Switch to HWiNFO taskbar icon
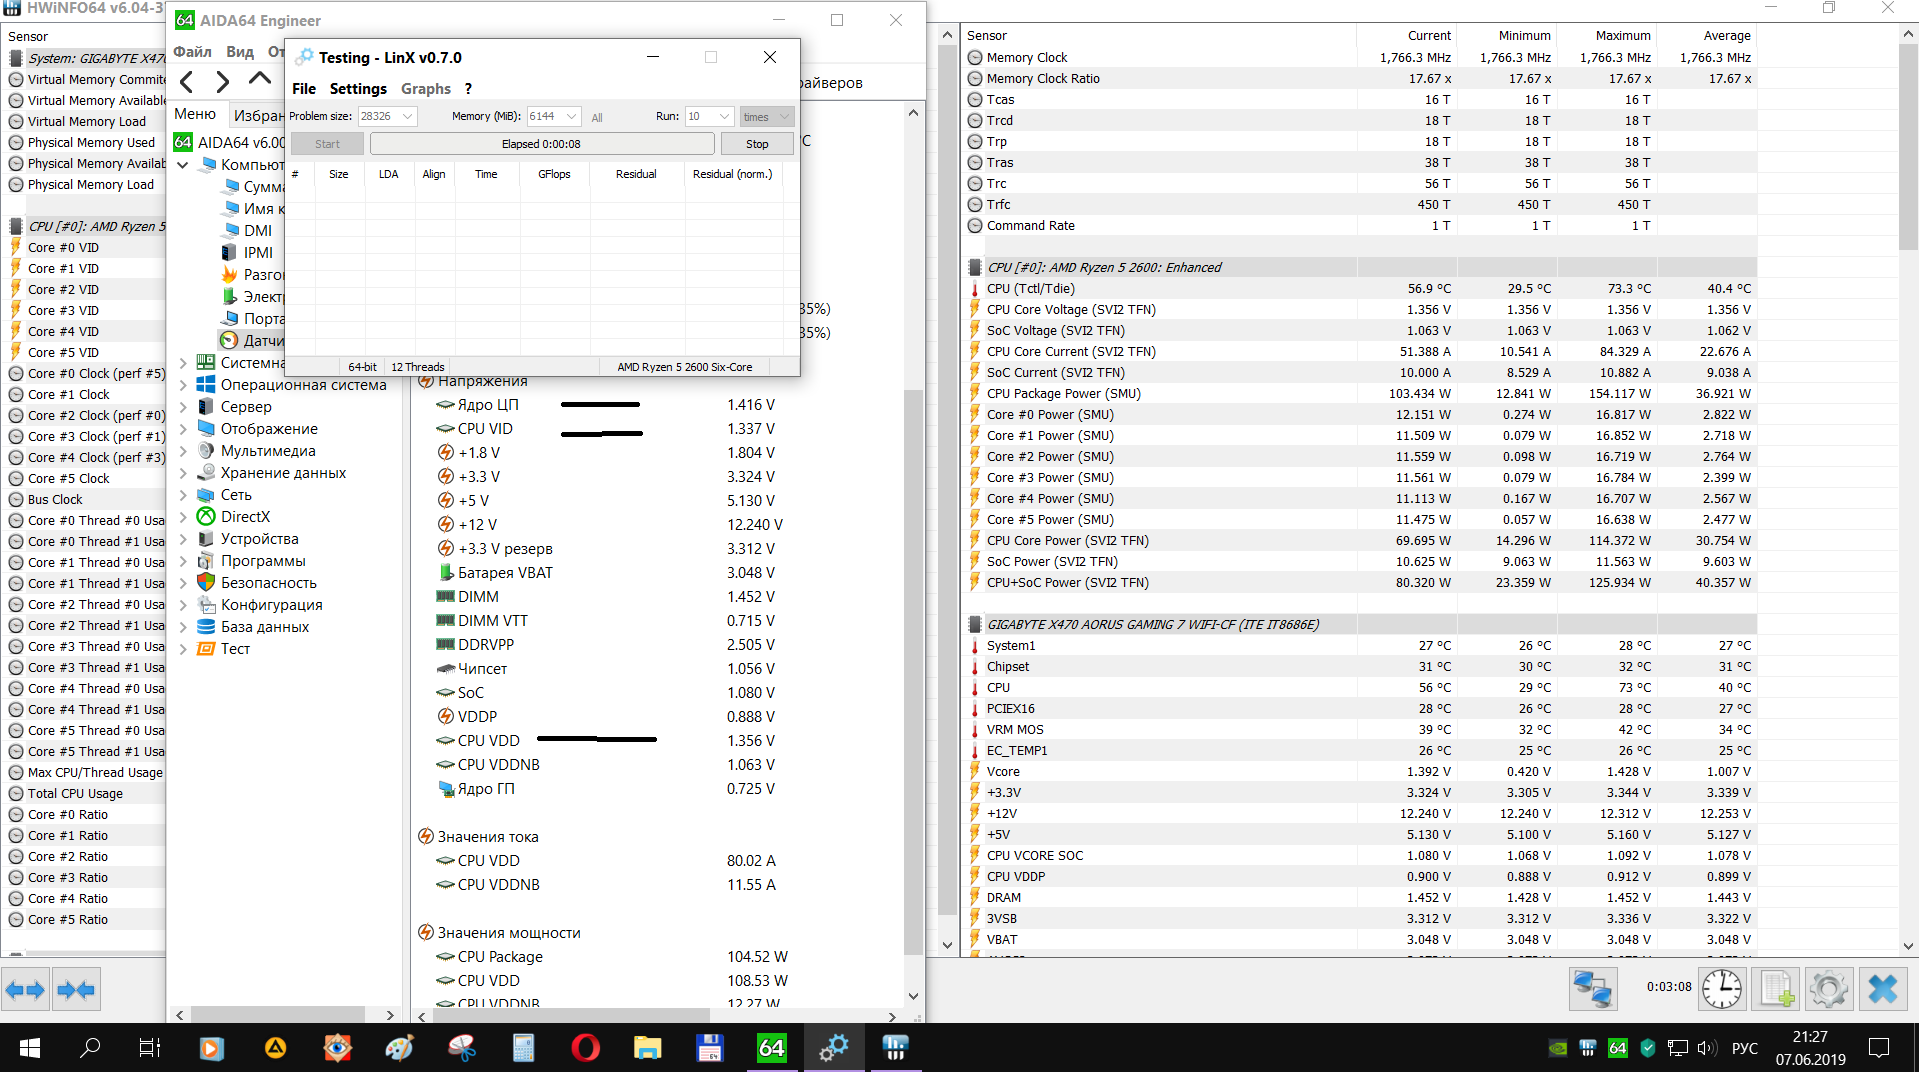 point(896,1048)
